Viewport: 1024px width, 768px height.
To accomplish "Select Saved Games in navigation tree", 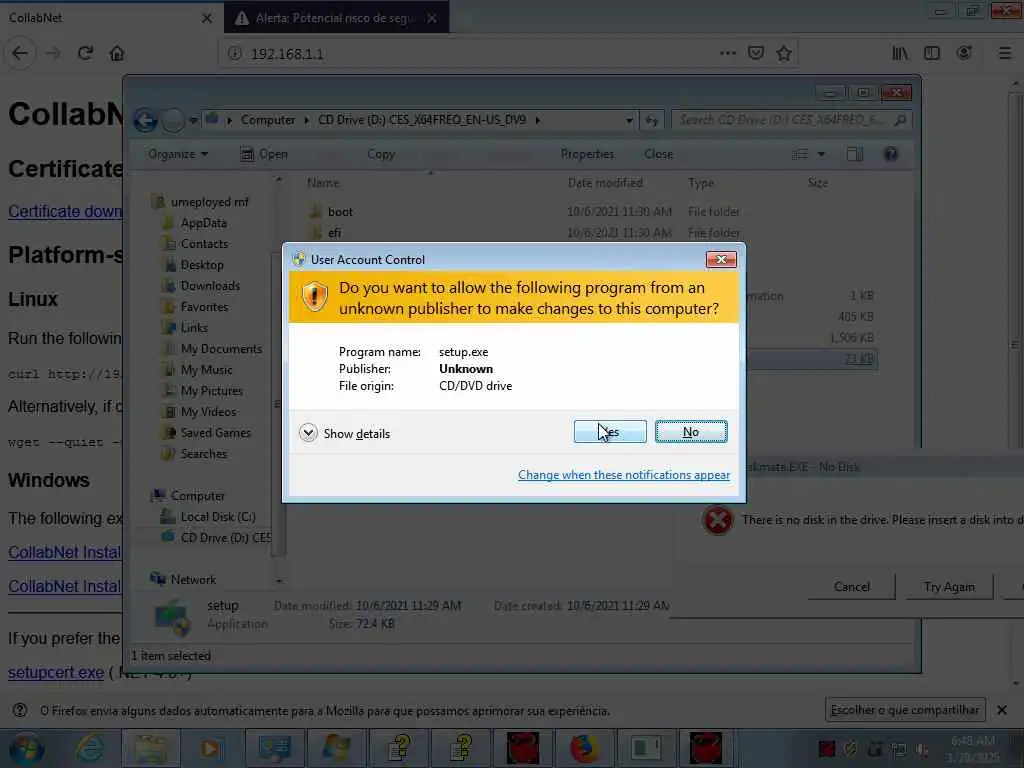I will coord(215,432).
